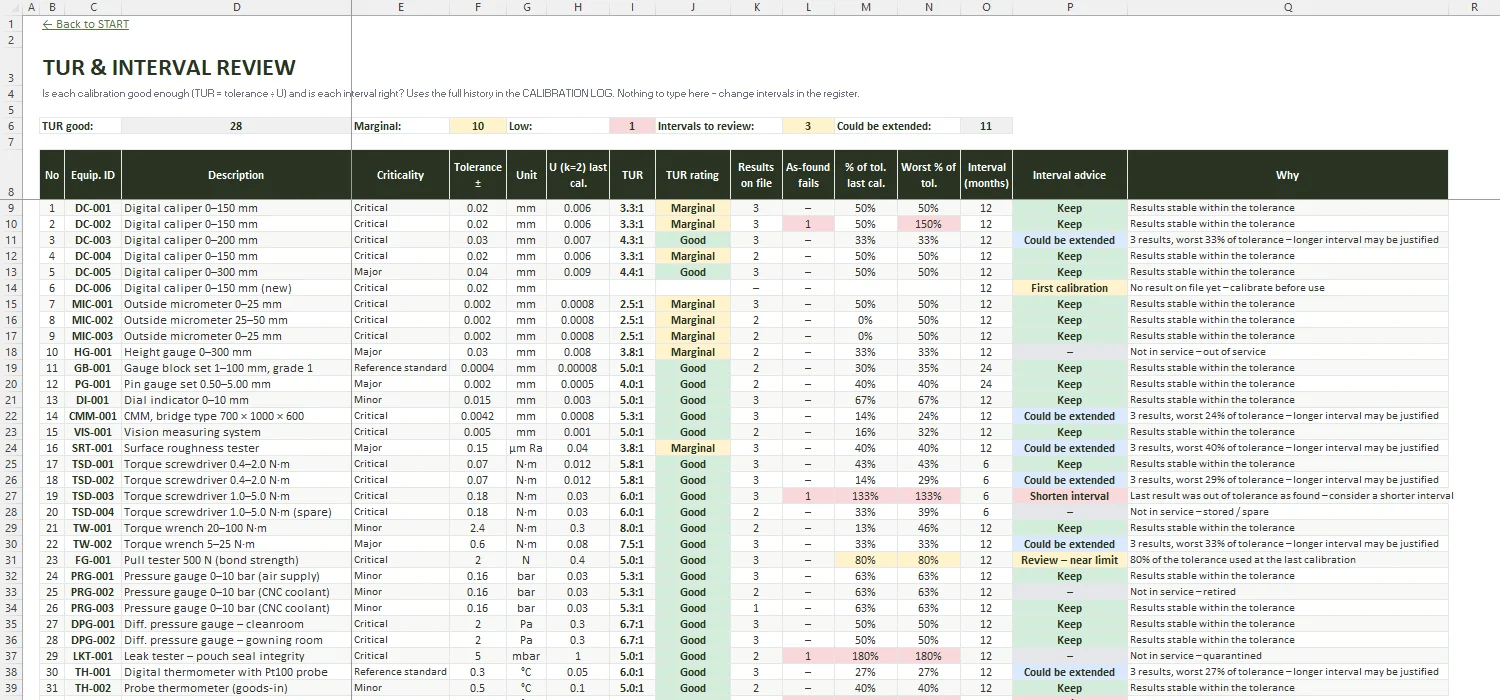Screen dimensions: 1500x700
Task: Click the As-found fails value for DC-002
Action: coord(808,224)
